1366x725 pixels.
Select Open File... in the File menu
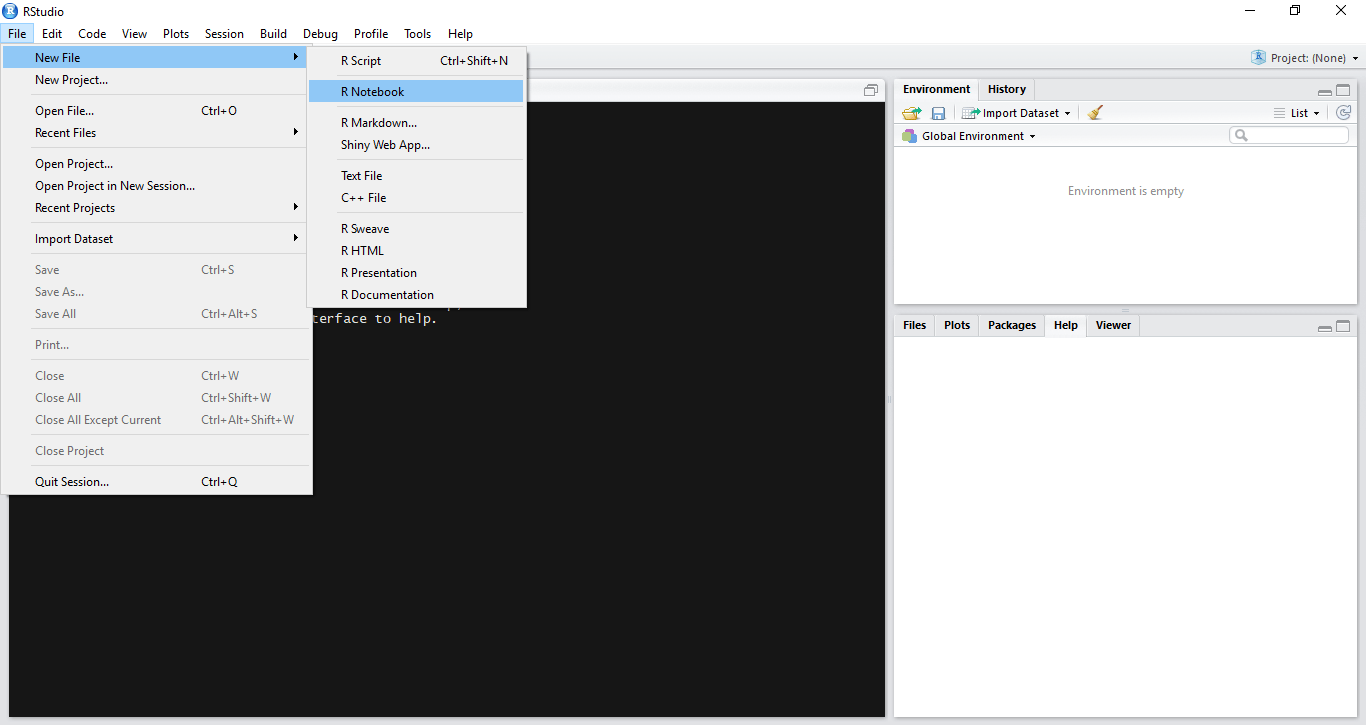point(157,111)
